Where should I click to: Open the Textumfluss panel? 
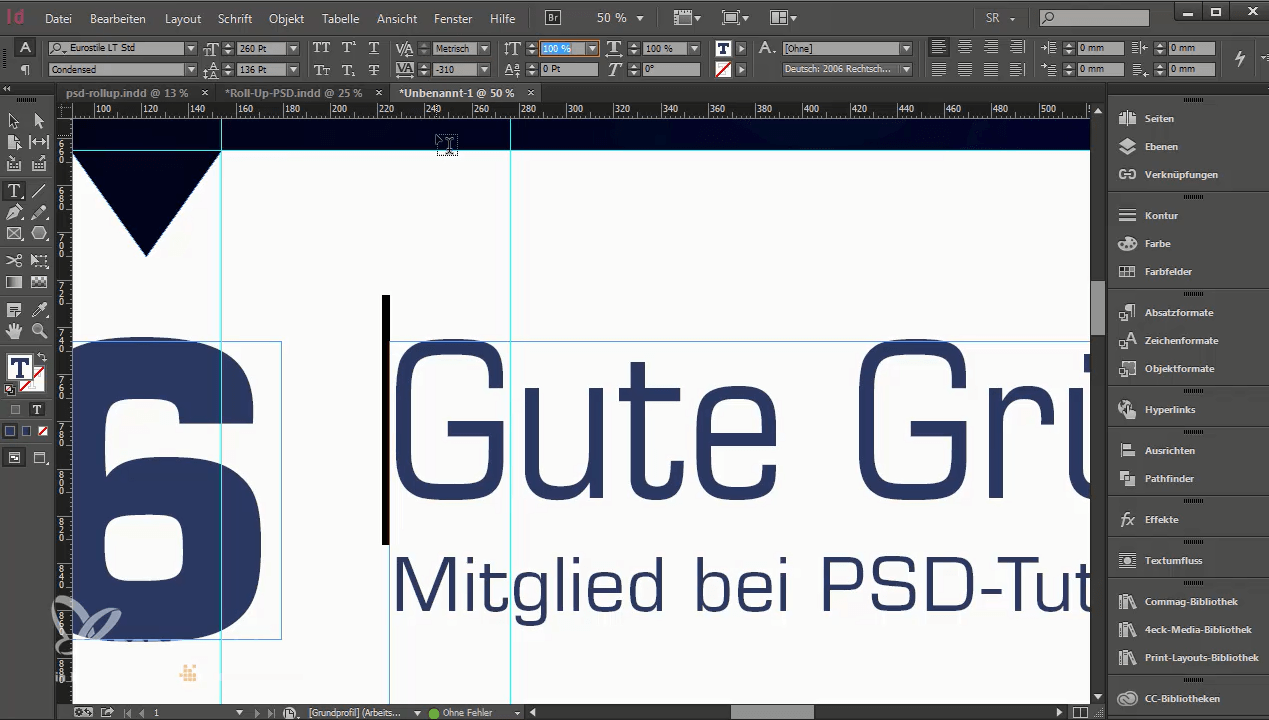pos(1173,560)
